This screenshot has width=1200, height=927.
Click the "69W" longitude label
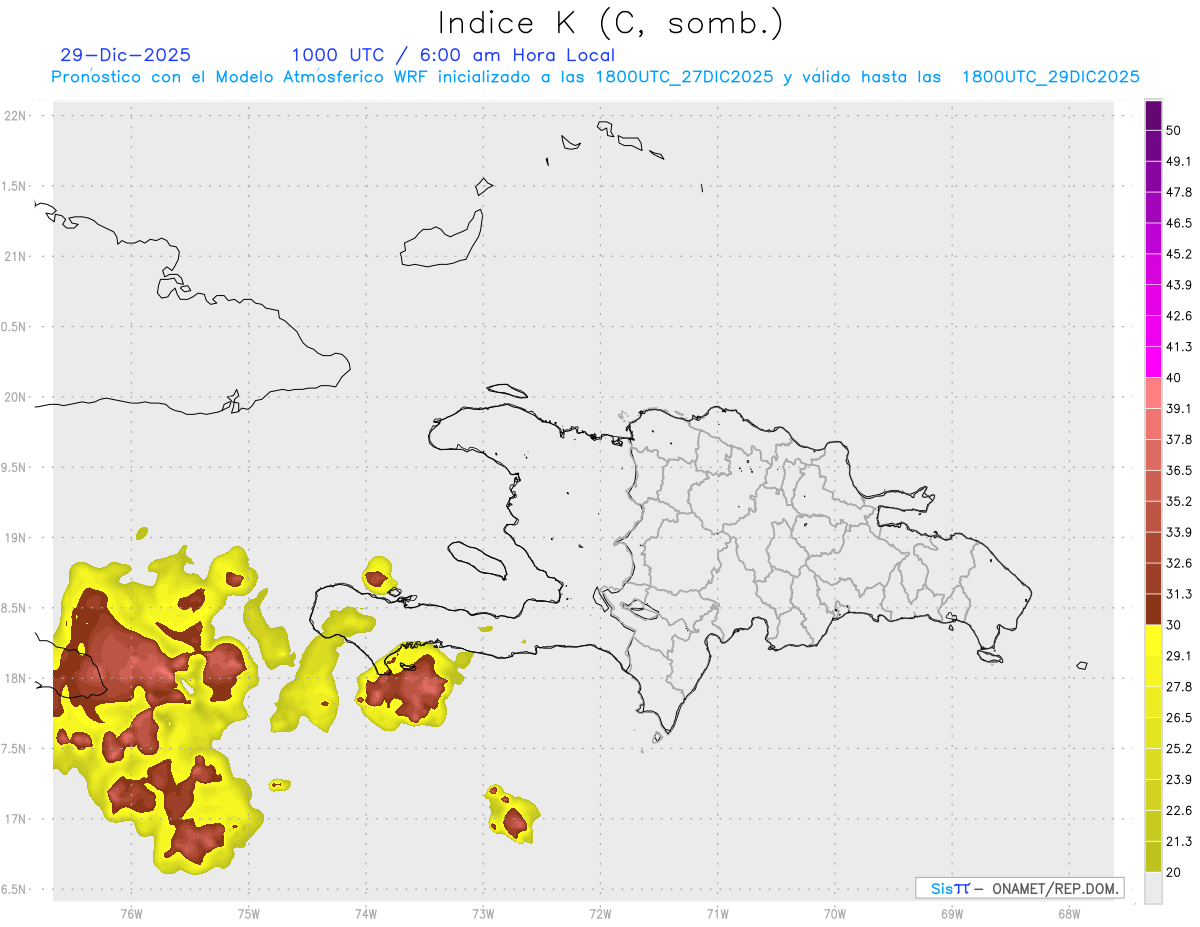pos(951,914)
